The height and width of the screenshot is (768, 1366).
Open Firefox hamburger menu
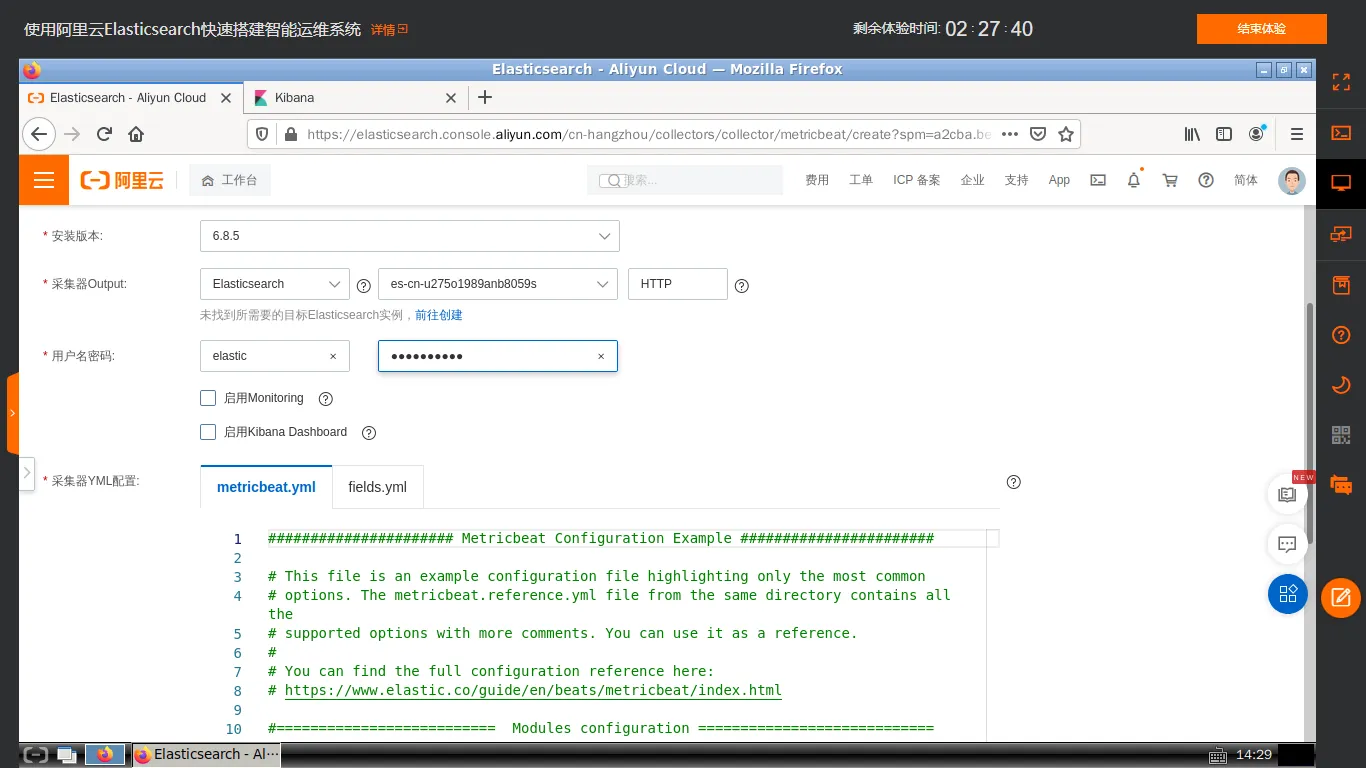(x=1297, y=134)
